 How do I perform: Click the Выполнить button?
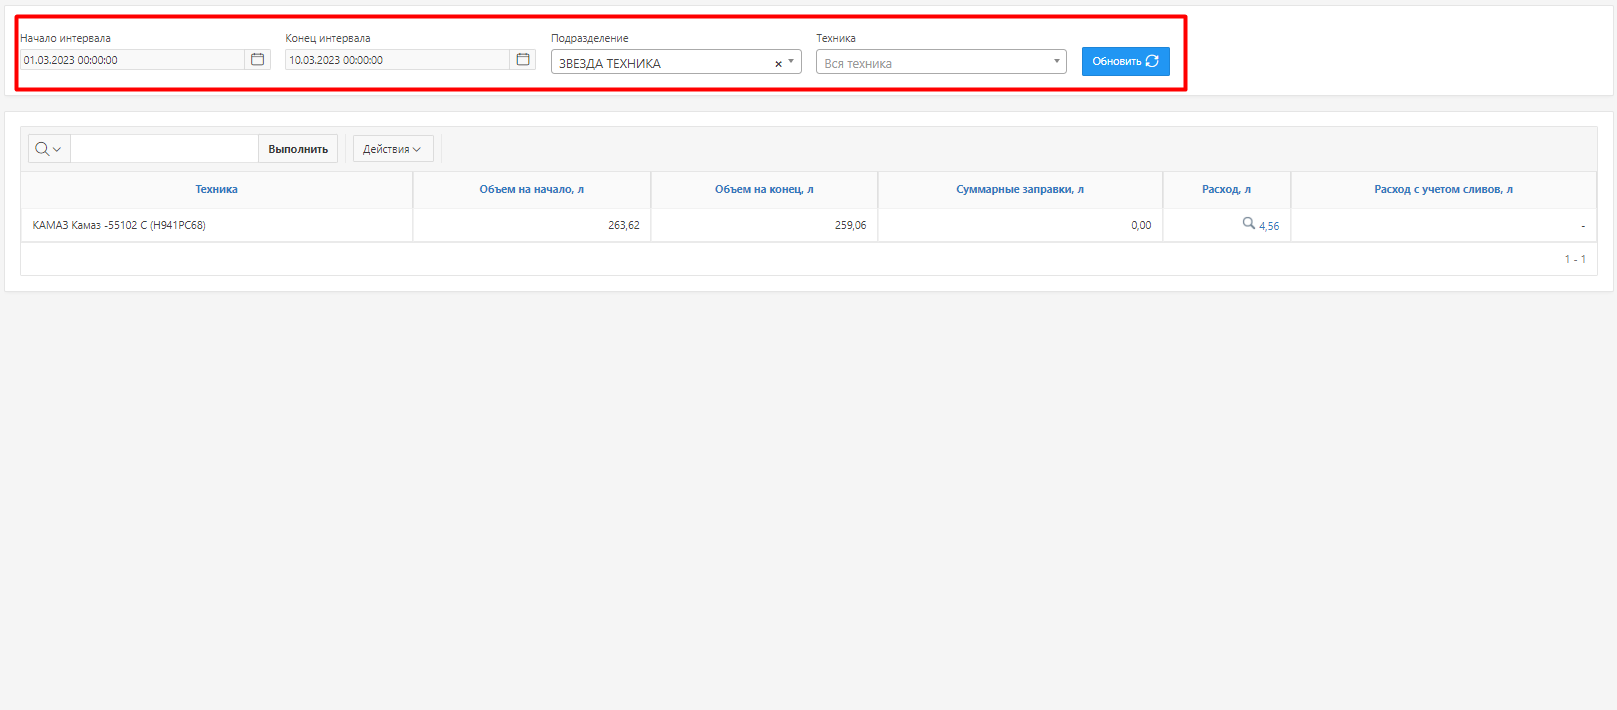[x=298, y=149]
